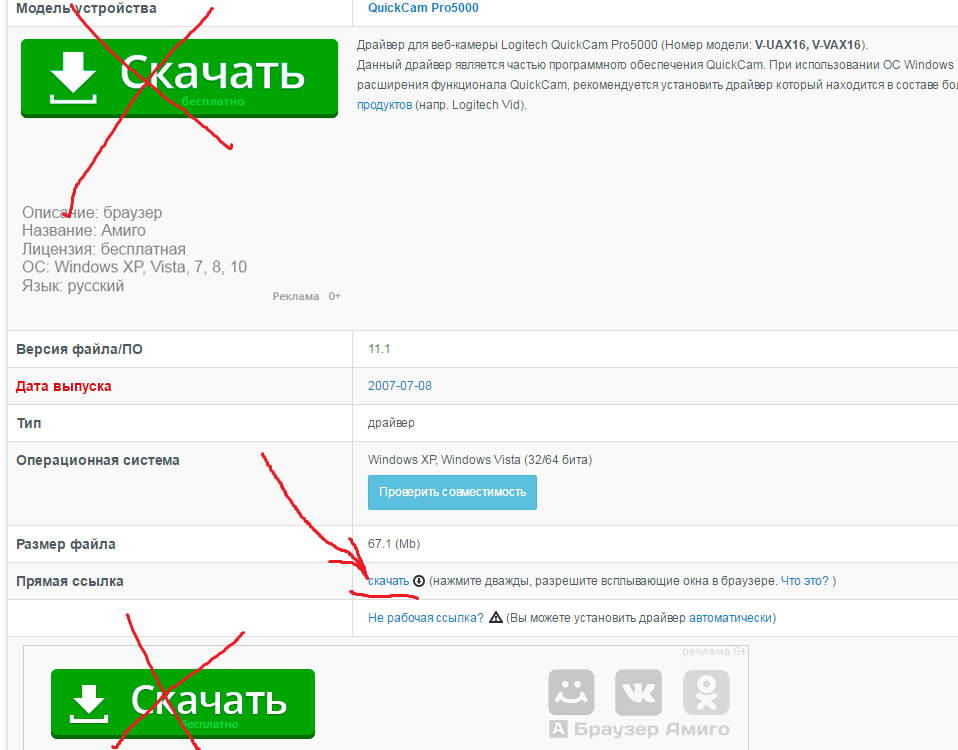Click the Операционная система label
958x750 pixels.
click(98, 460)
